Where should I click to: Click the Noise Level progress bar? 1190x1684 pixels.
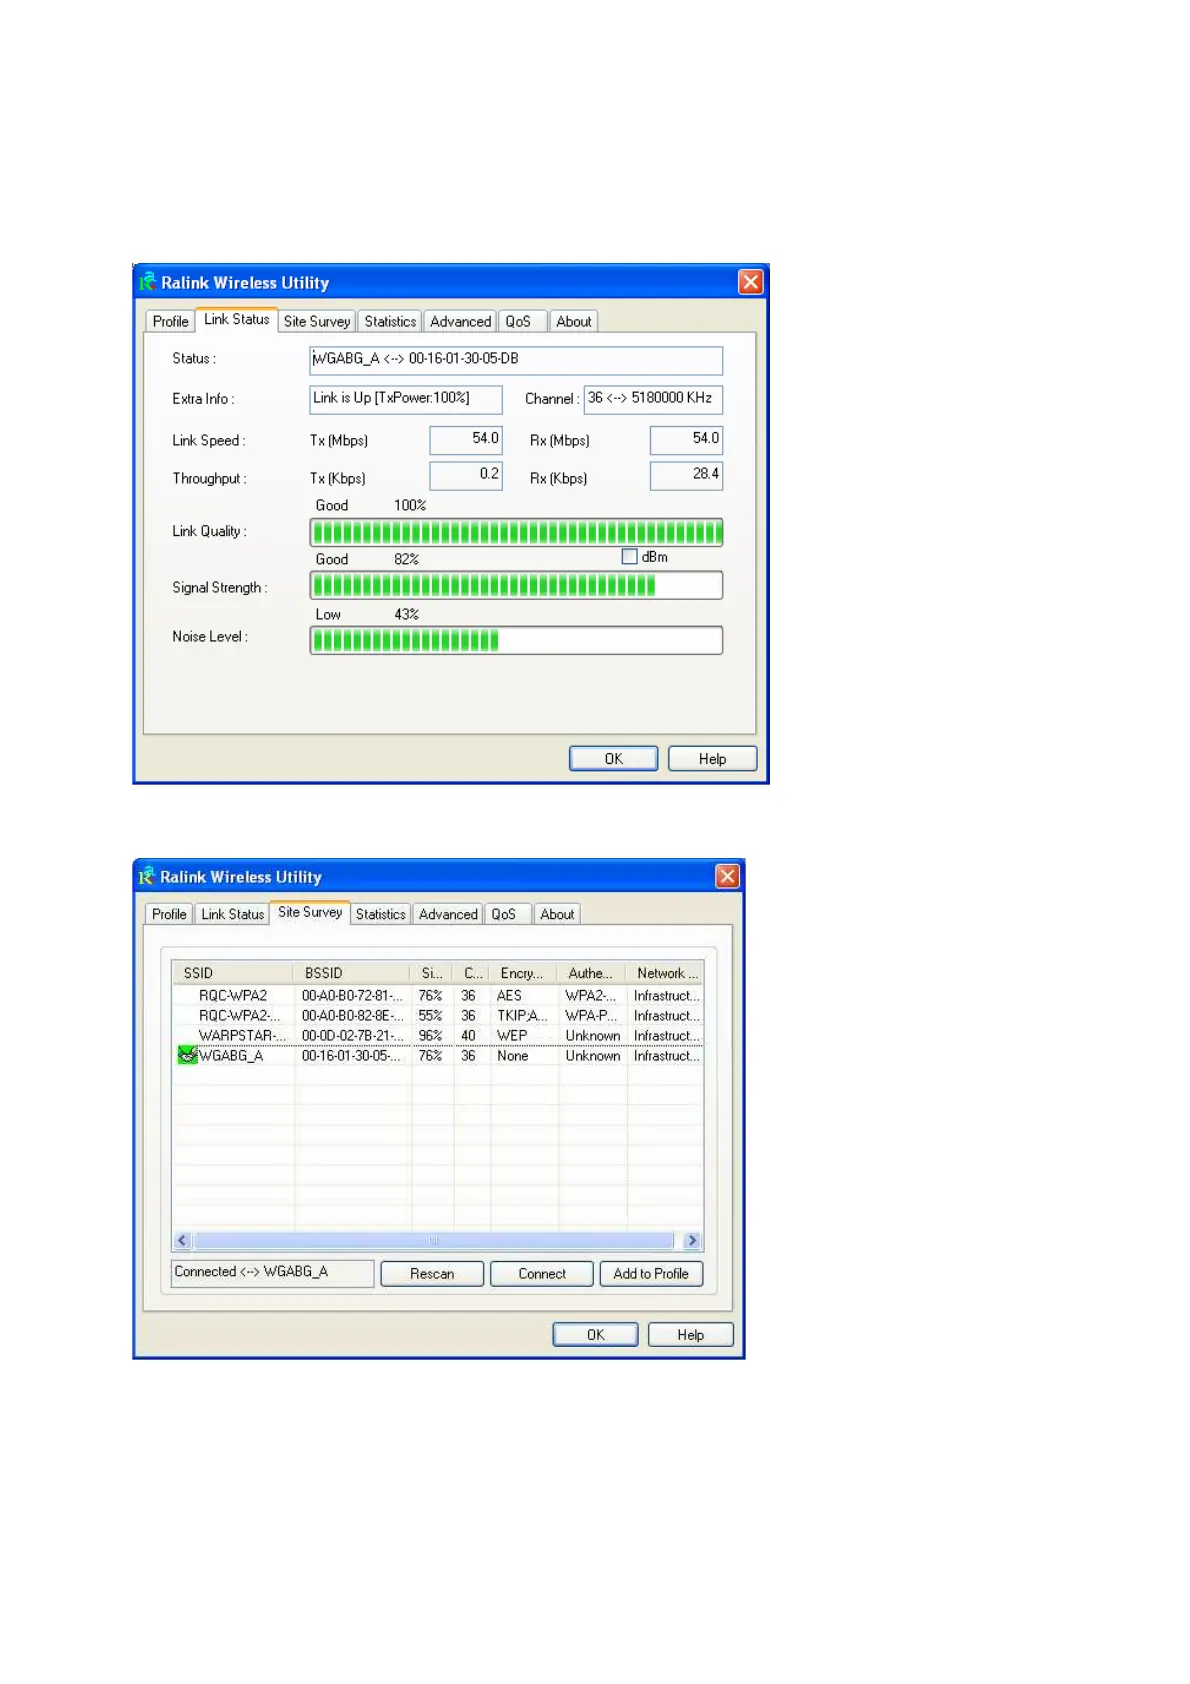coord(516,640)
